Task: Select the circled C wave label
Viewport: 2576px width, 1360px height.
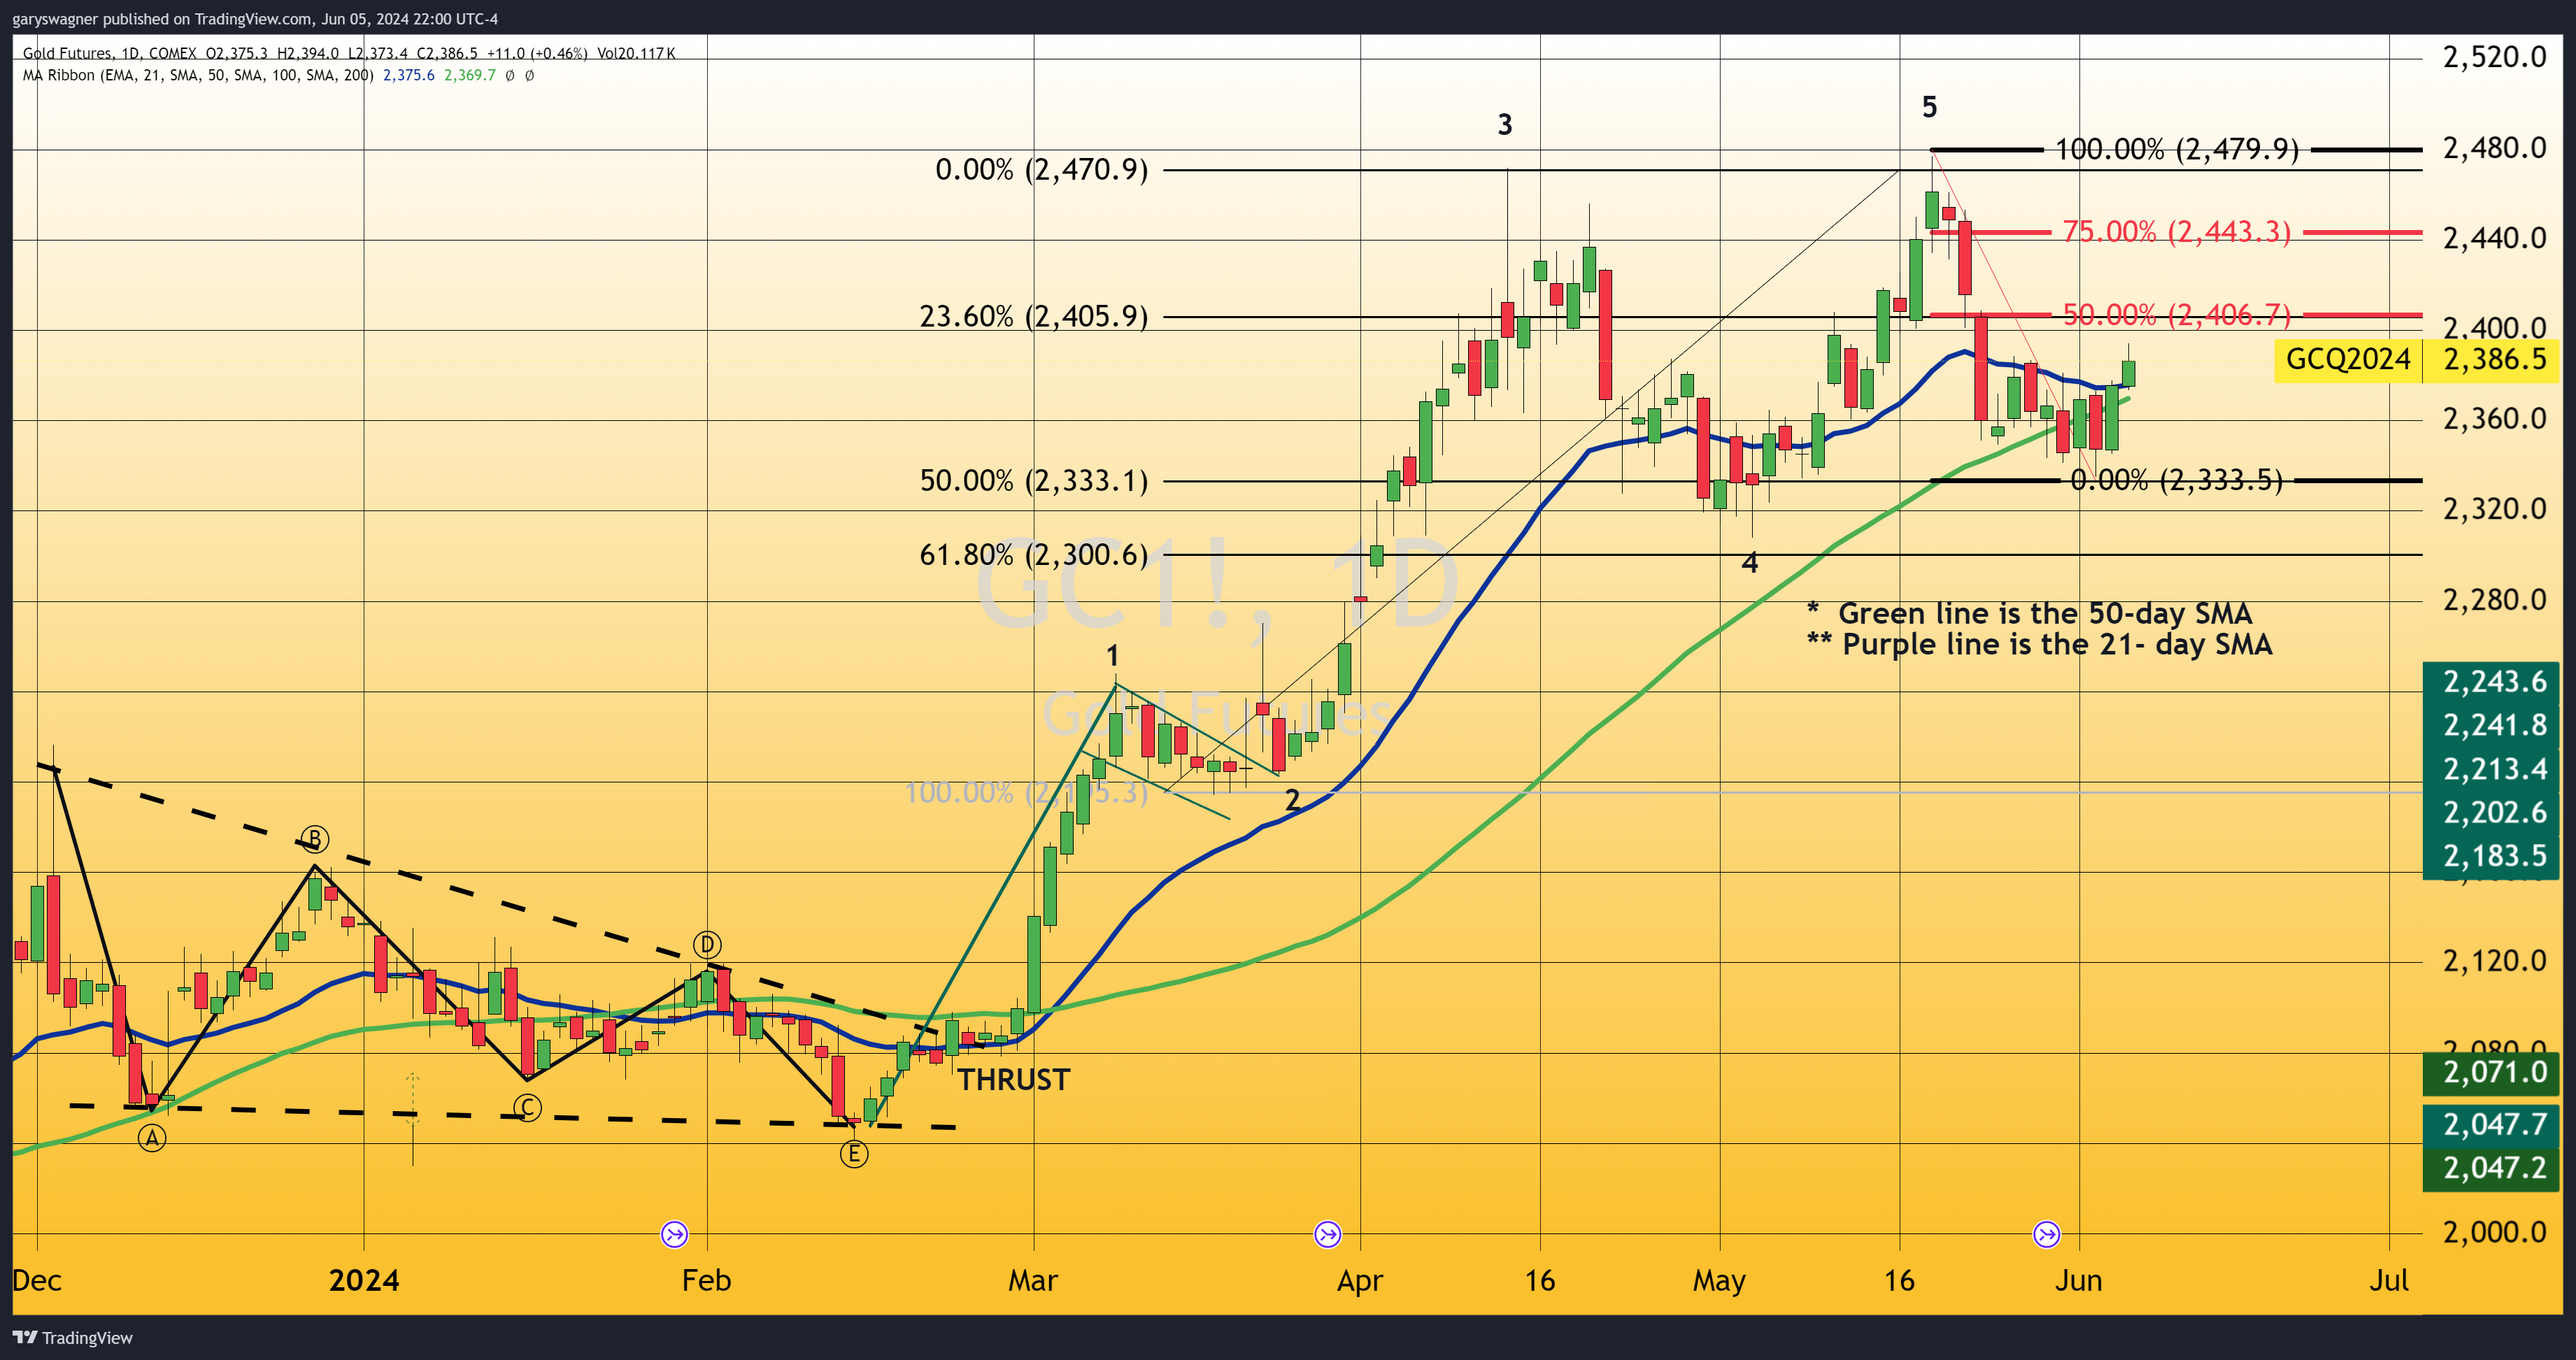Action: click(x=527, y=1107)
